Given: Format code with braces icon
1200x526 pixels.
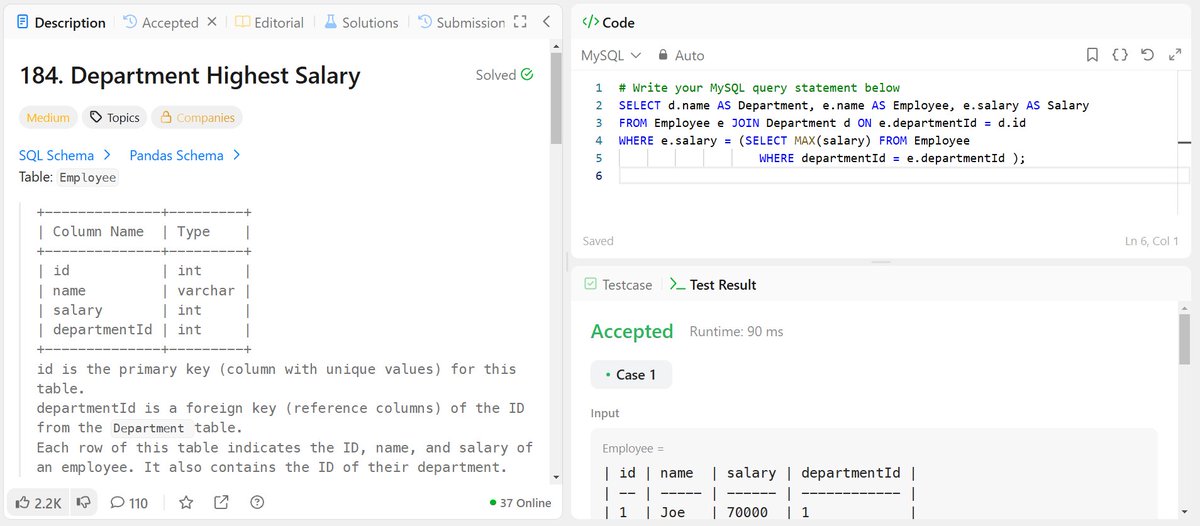Looking at the screenshot, I should (x=1120, y=55).
